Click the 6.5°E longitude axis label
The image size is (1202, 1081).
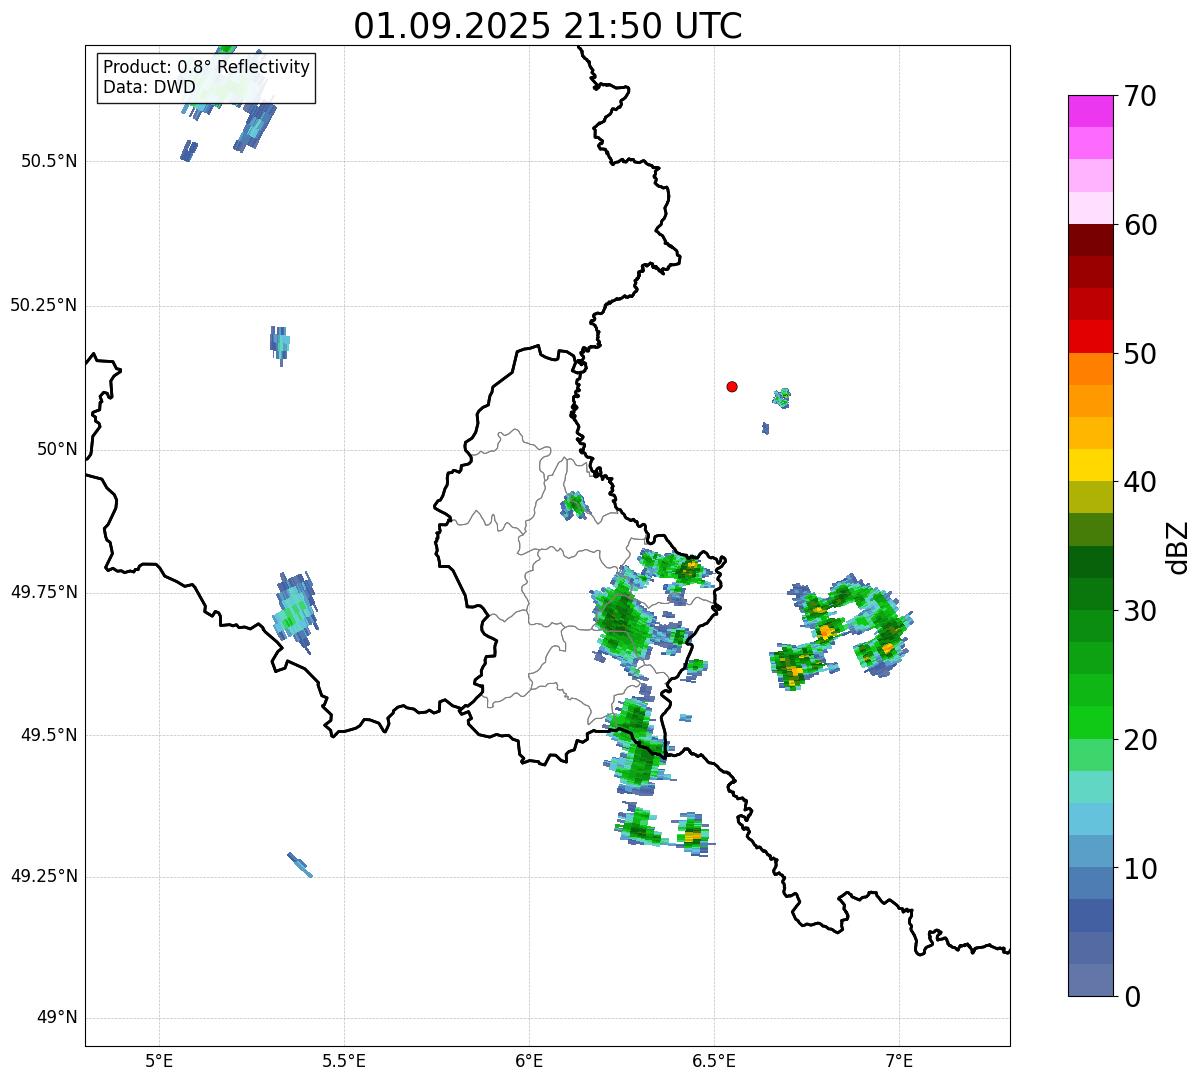(714, 1060)
